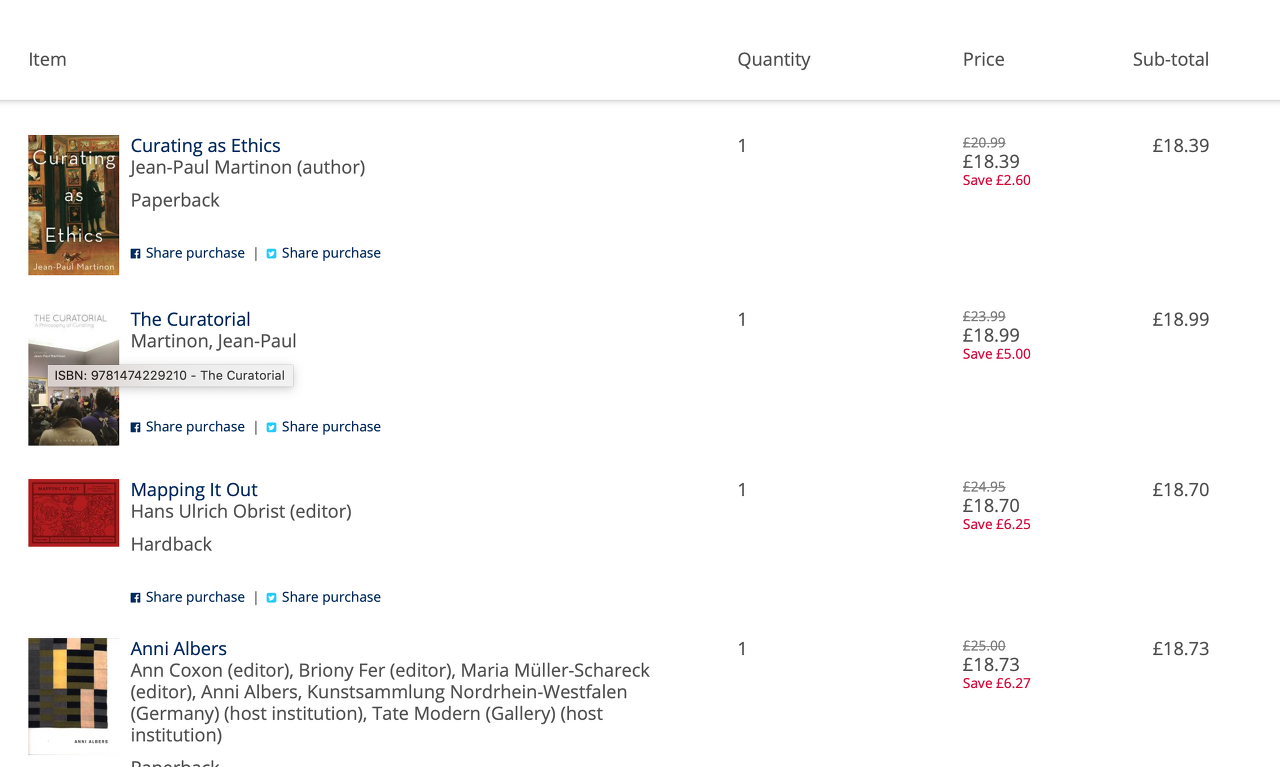Click the ISBN tooltip for The Curatorial
Viewport: 1280px width, 767px height.
[170, 376]
